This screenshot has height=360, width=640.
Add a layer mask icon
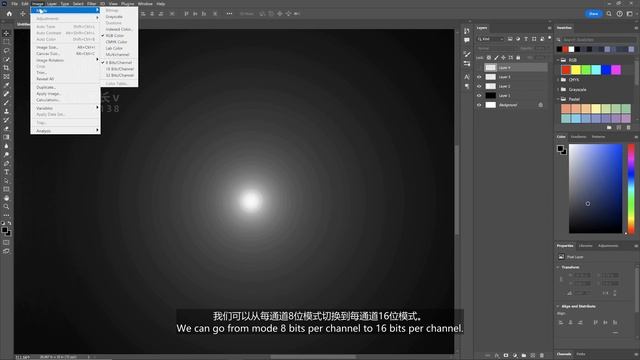point(506,356)
